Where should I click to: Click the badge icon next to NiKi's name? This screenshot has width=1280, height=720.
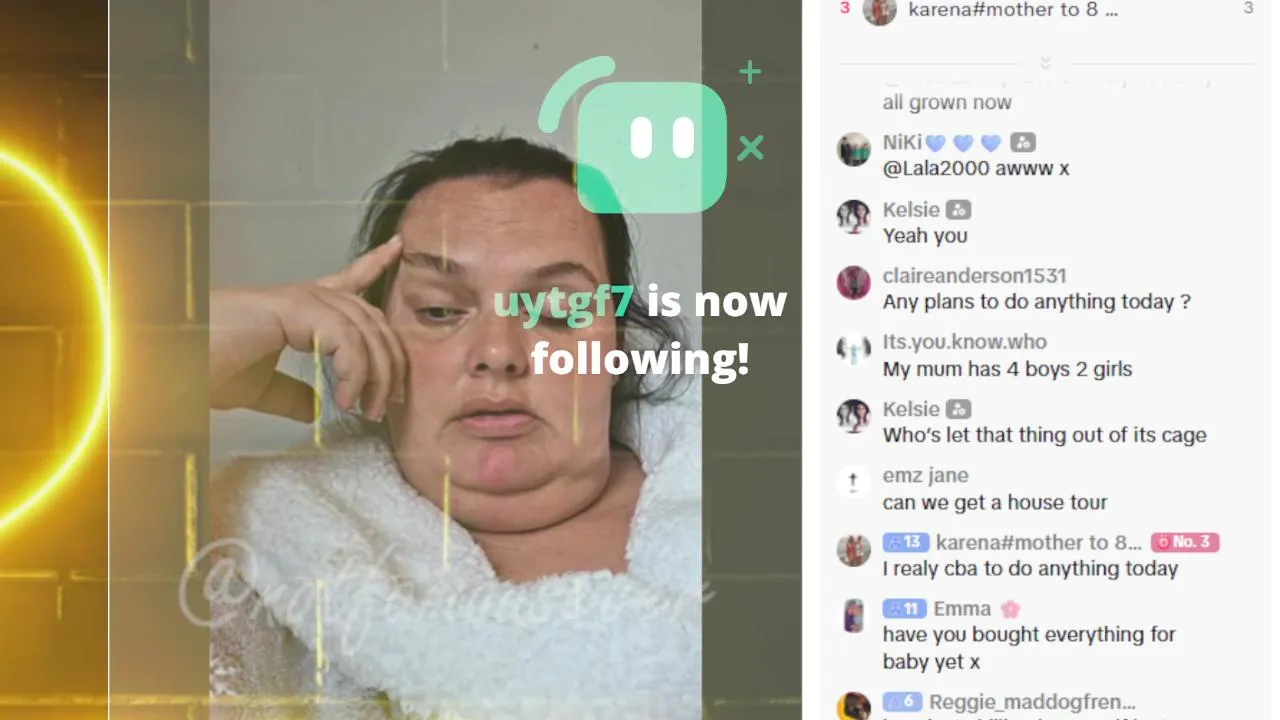click(1022, 142)
